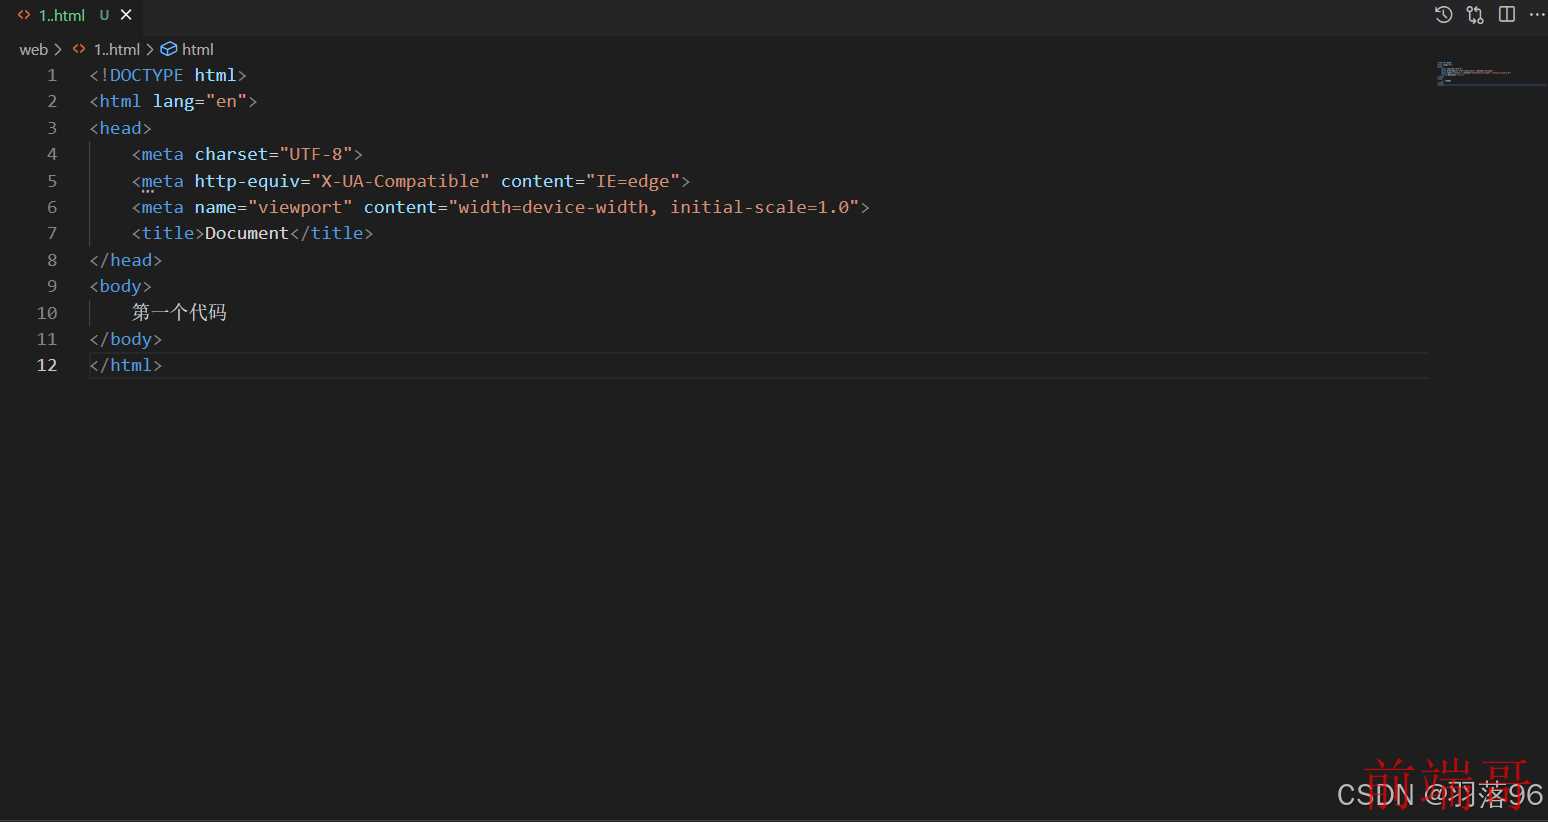Click line number 12 in the gutter
This screenshot has height=822, width=1548.
(x=47, y=365)
